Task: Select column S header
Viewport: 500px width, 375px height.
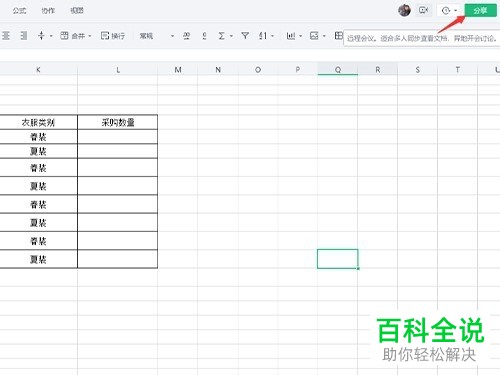Action: tap(418, 70)
